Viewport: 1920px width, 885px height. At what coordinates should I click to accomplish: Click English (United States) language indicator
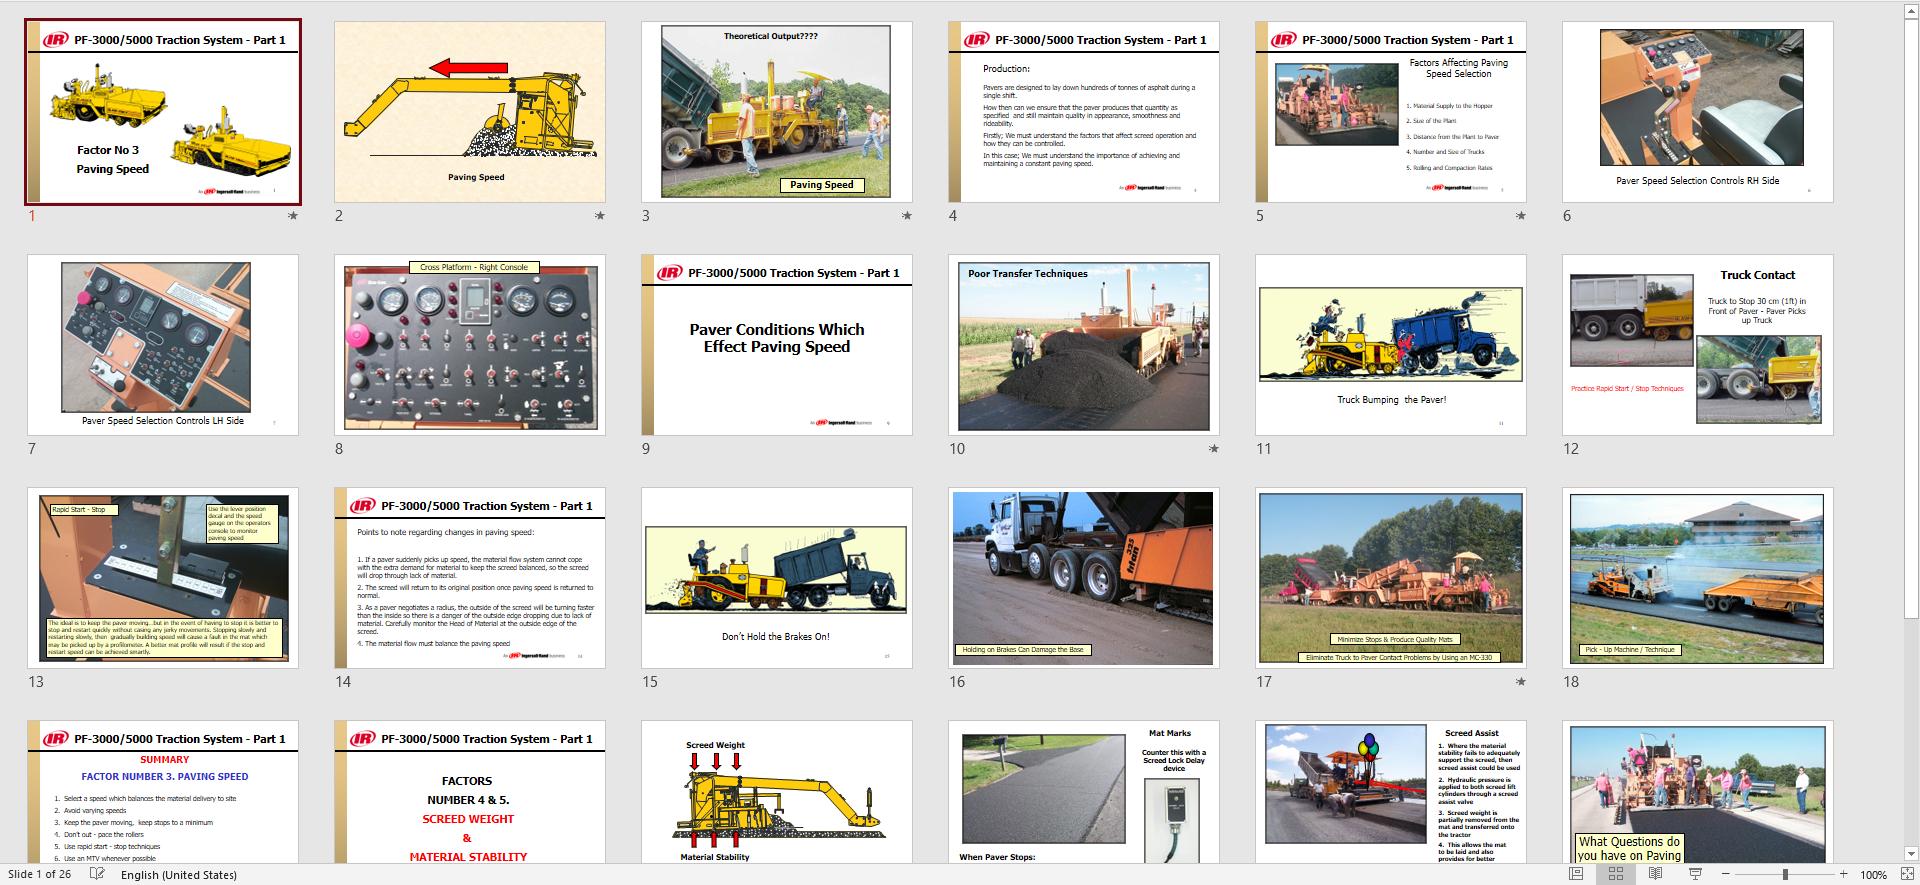point(179,875)
